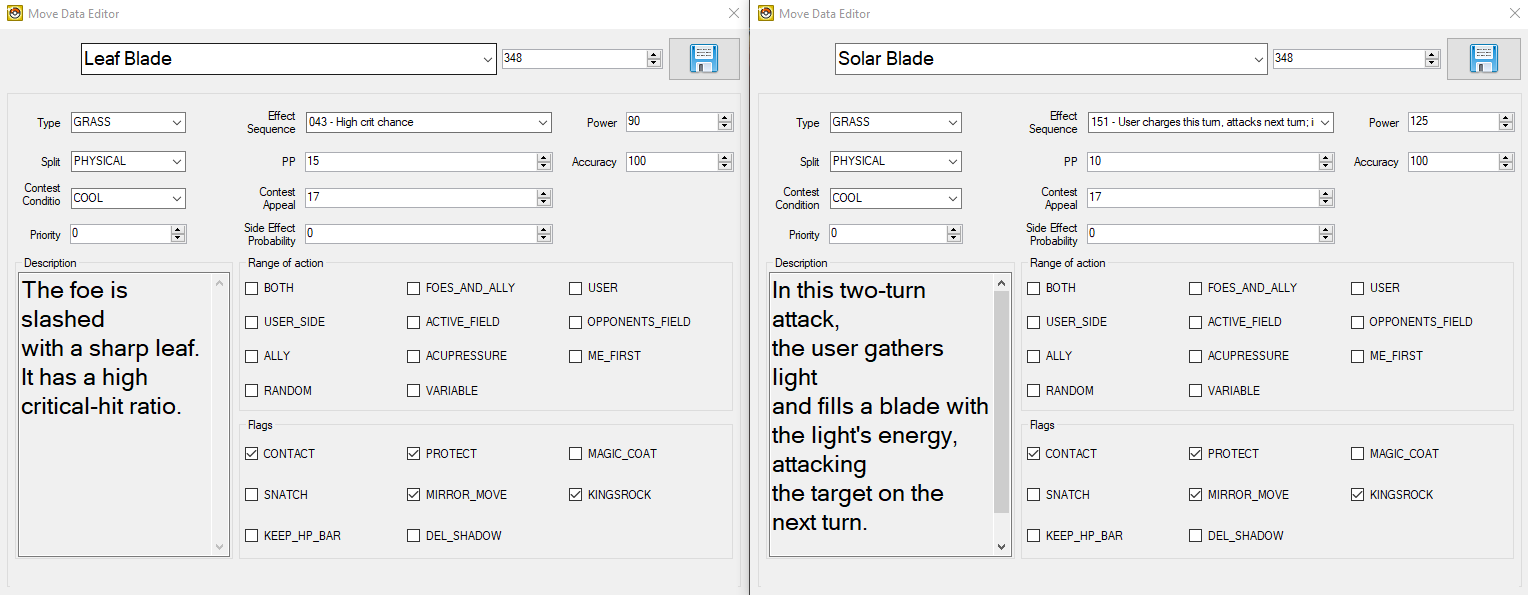This screenshot has height=595, width=1528.
Task: Close the right Move Data Editor window
Action: pos(1512,14)
